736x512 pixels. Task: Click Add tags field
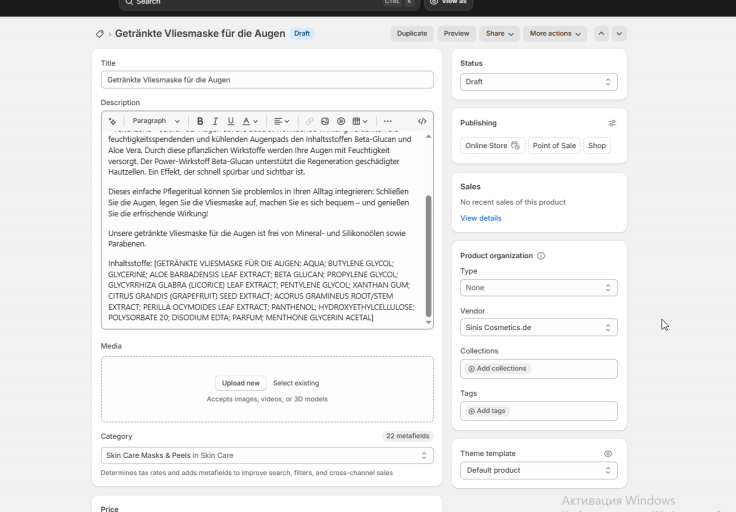(539, 411)
